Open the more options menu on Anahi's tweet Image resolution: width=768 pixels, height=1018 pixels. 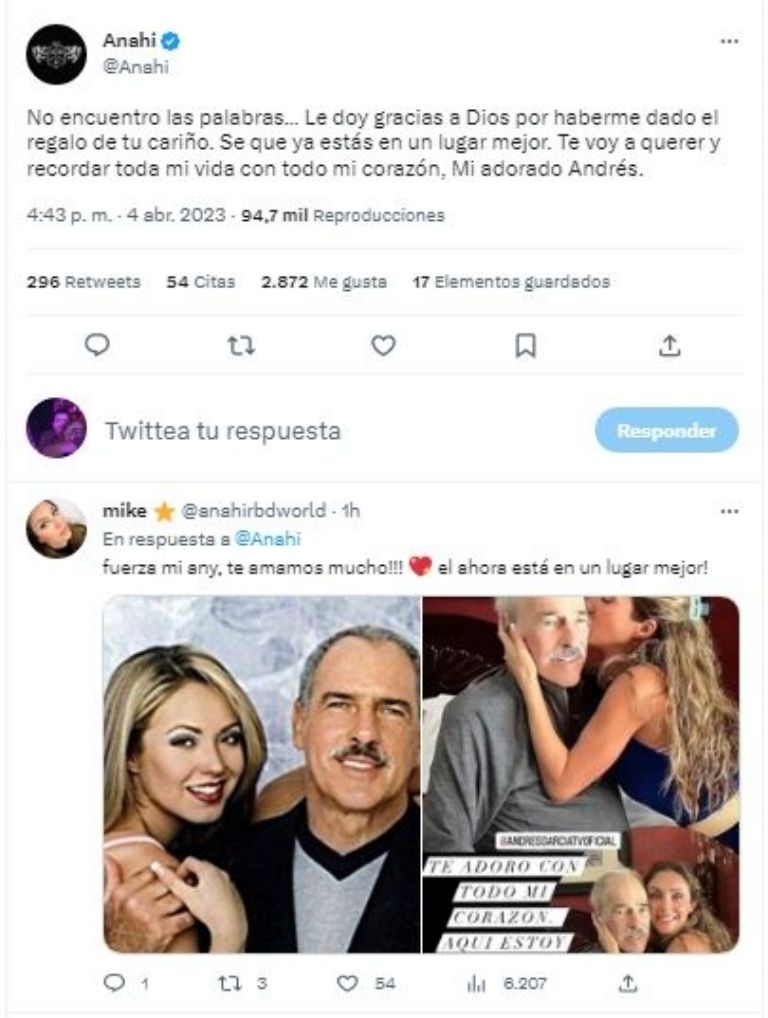[729, 41]
